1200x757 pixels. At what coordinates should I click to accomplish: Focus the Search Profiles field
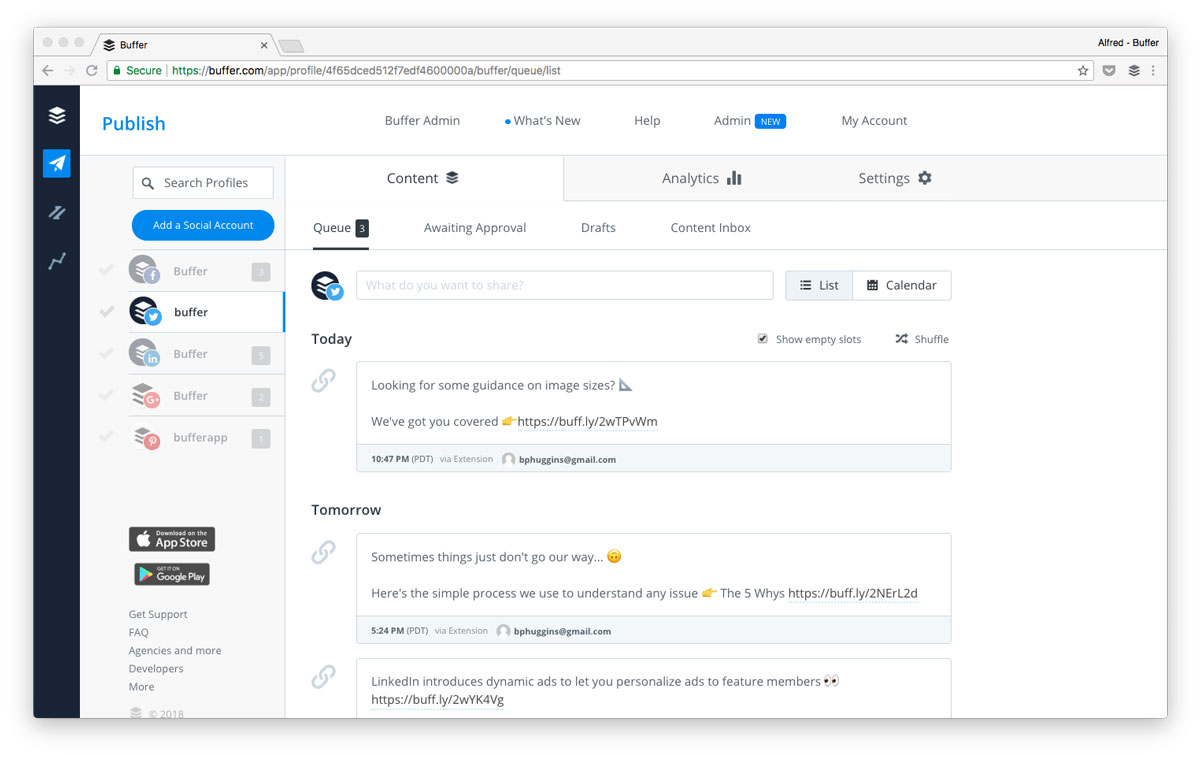coord(203,183)
